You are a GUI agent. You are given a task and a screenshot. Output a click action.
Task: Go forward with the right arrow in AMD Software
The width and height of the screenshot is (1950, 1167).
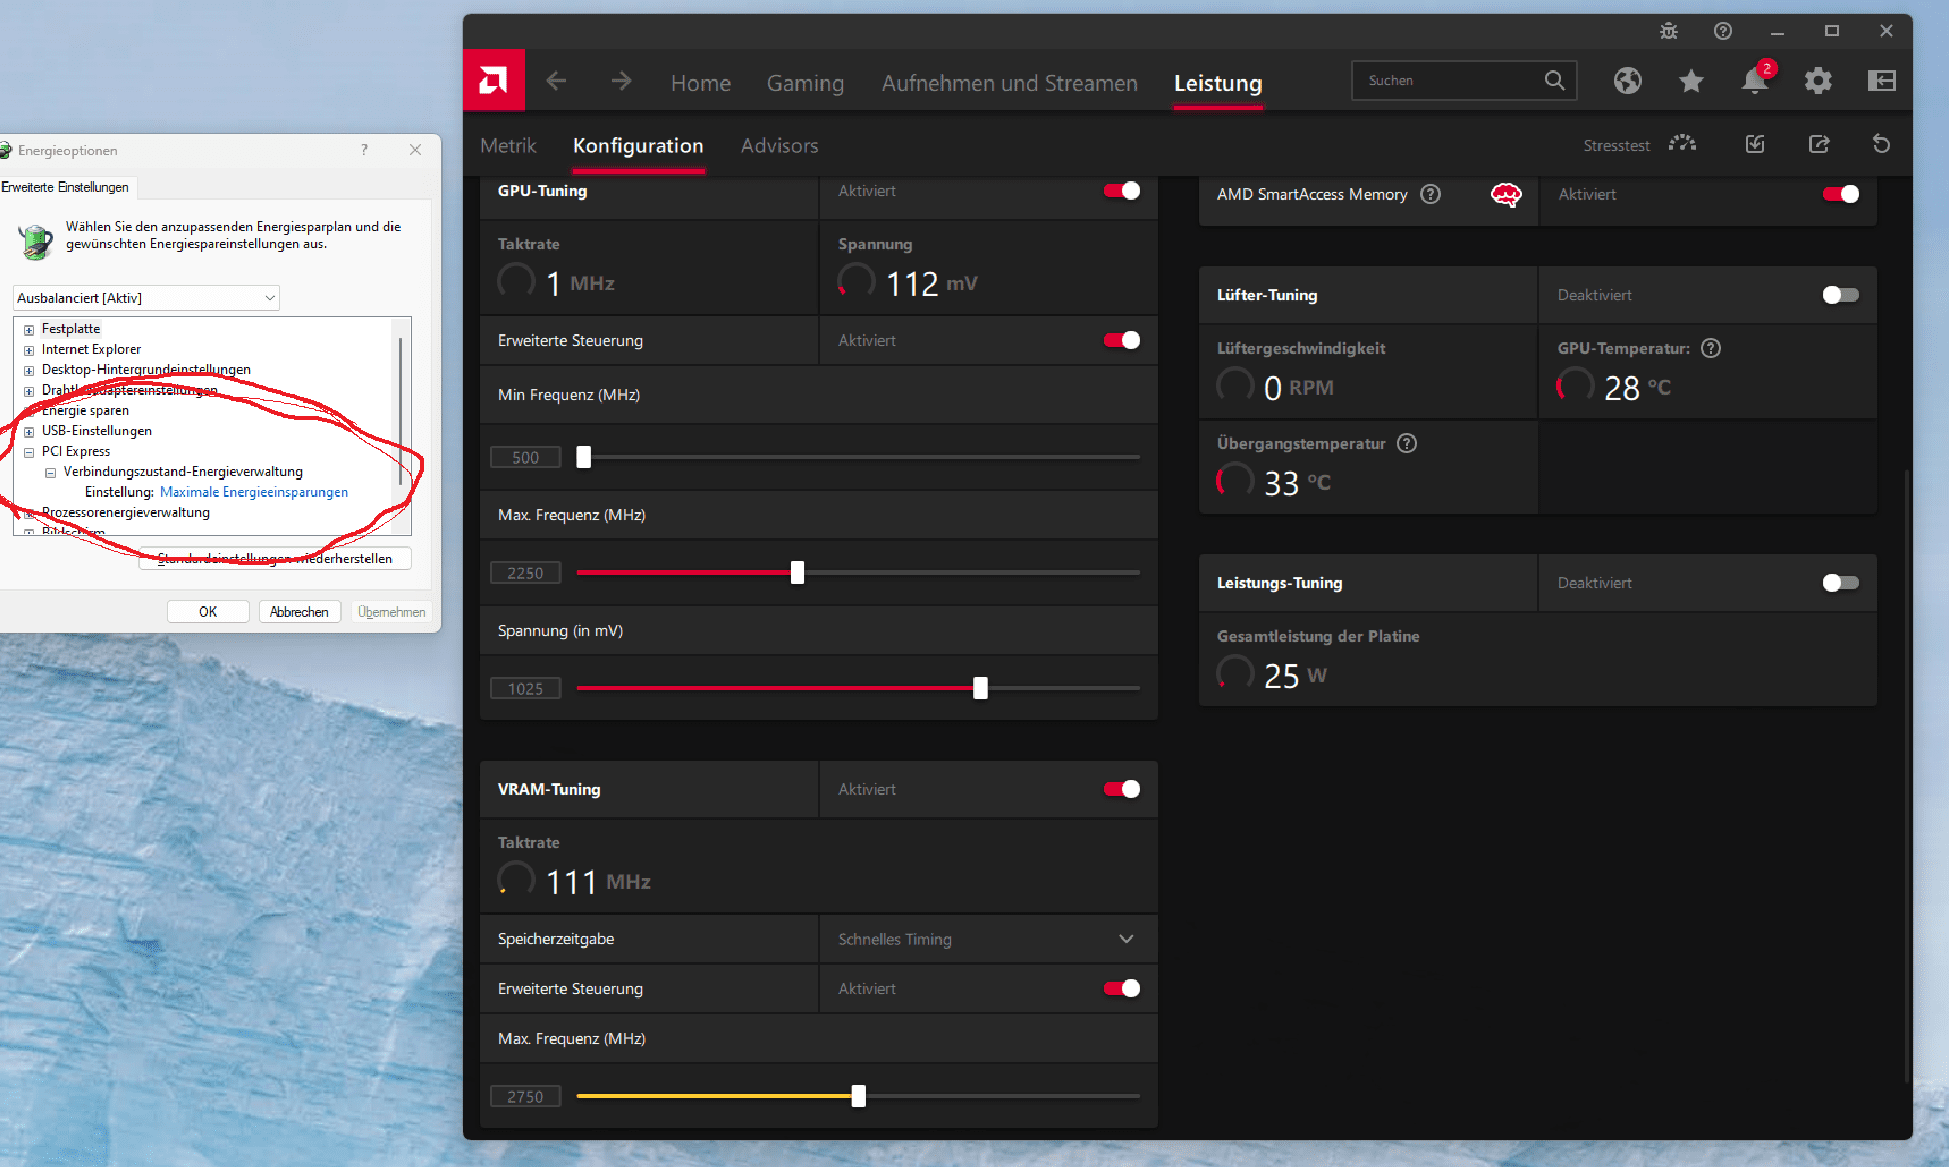(x=621, y=81)
